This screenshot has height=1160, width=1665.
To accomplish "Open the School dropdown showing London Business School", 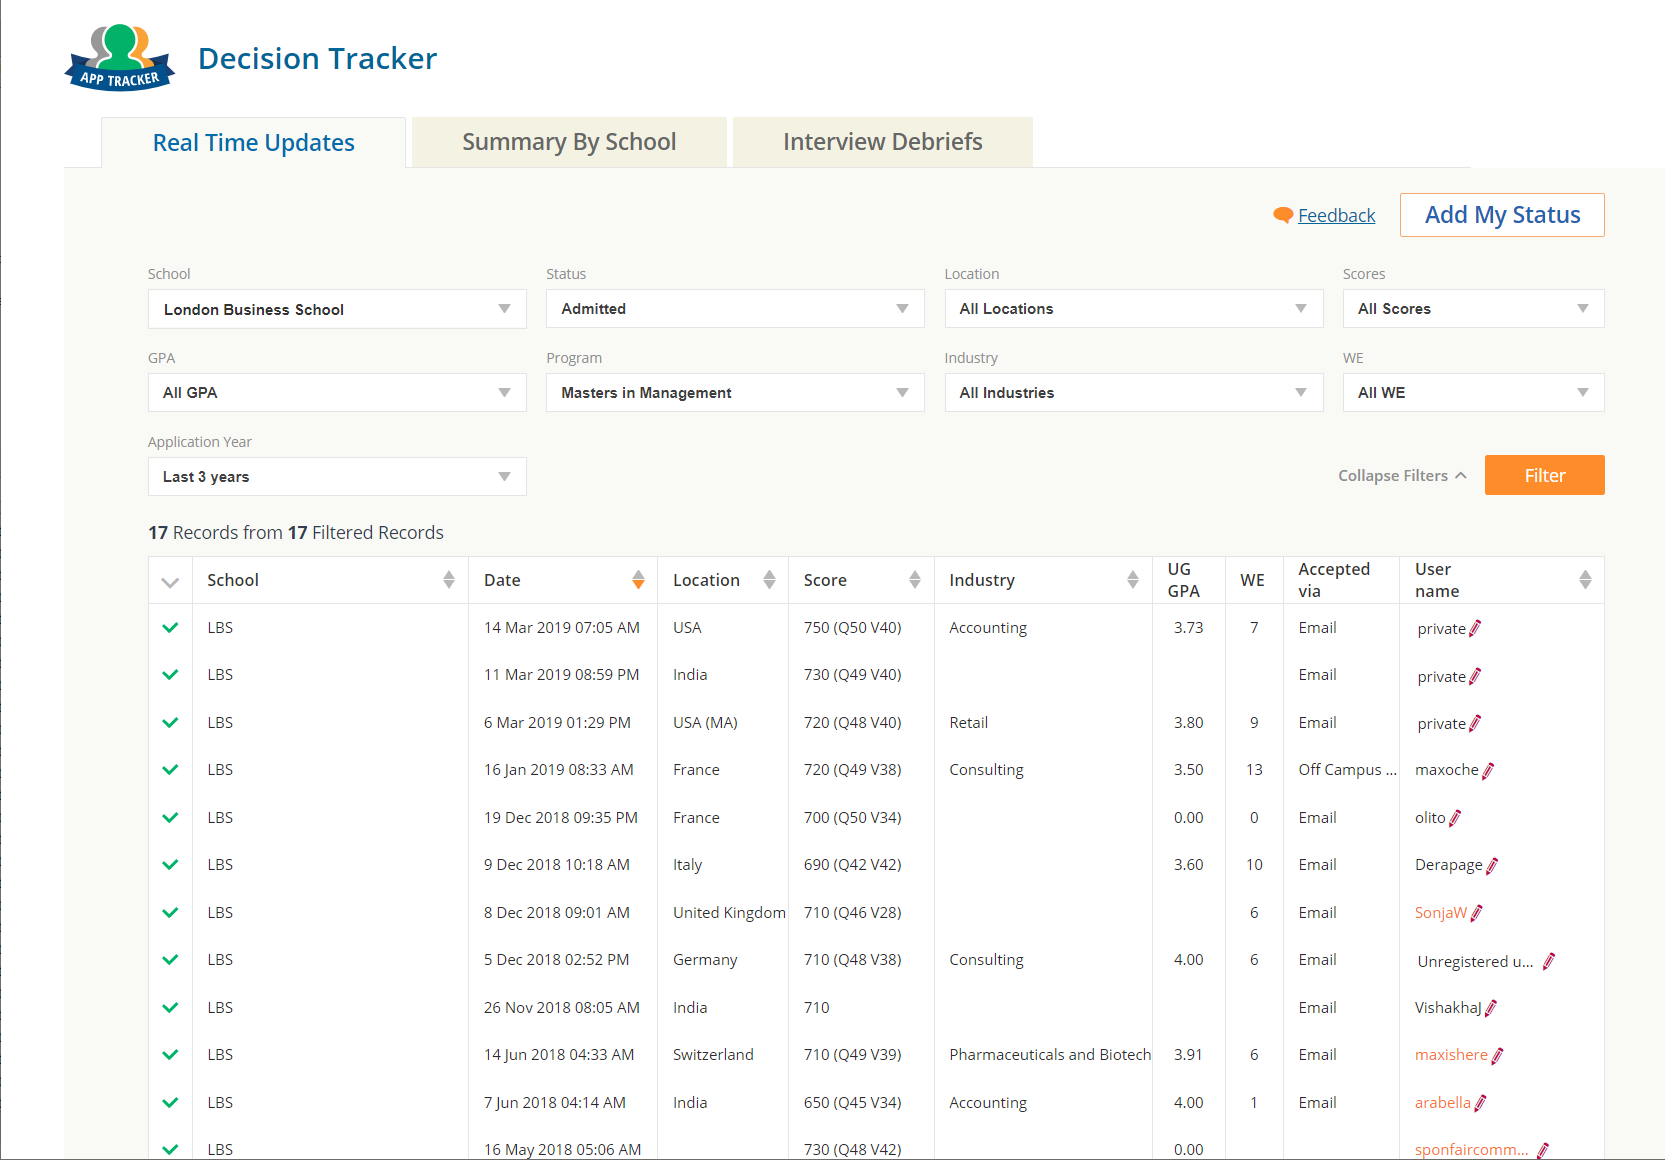I will 337,309.
